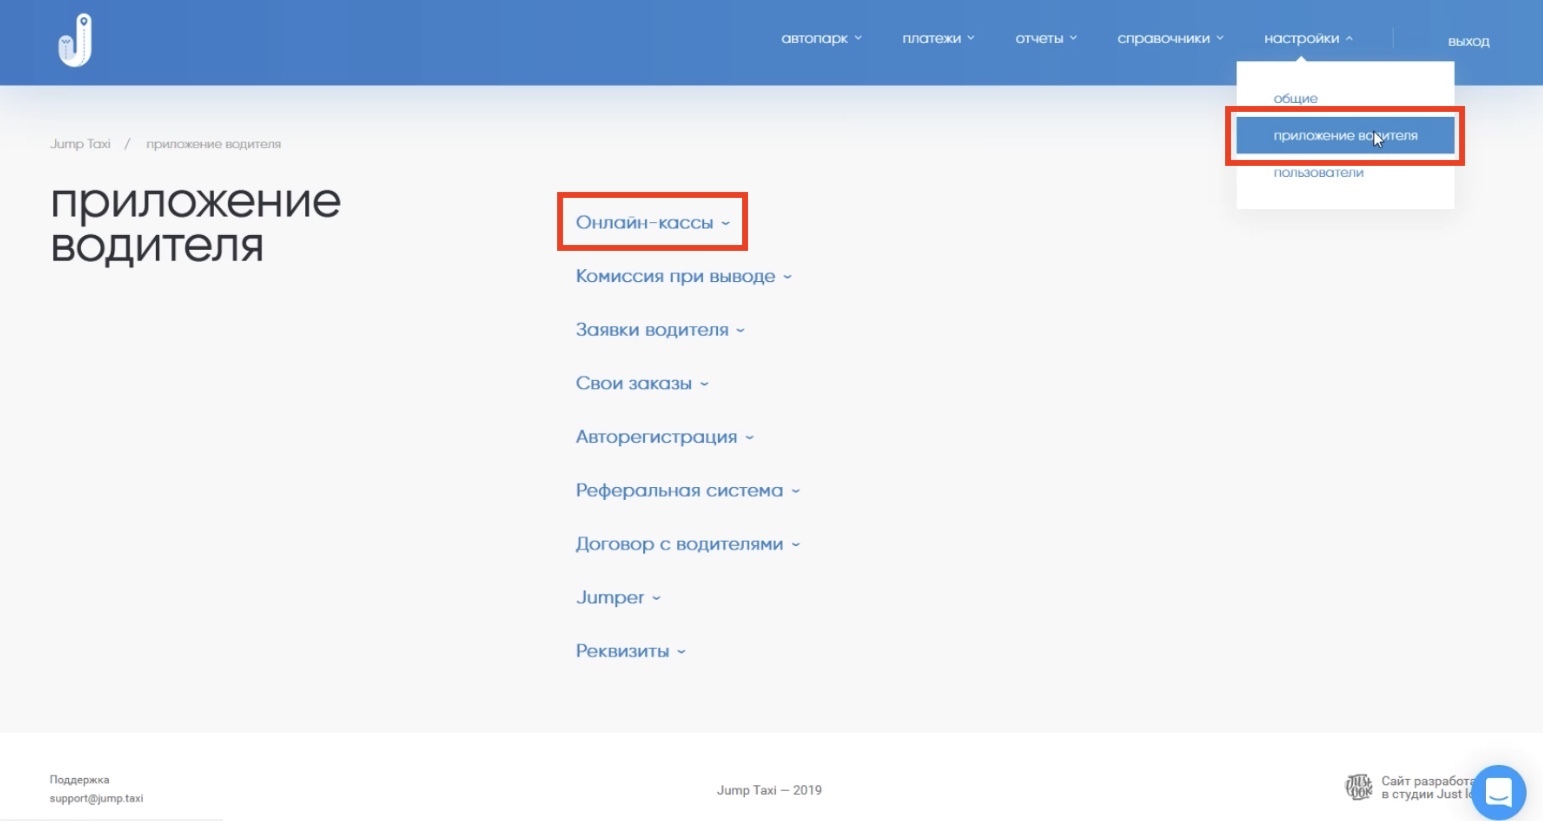Screen dimensions: 1543x821
Task: Open the support chat widget
Action: point(1497,792)
